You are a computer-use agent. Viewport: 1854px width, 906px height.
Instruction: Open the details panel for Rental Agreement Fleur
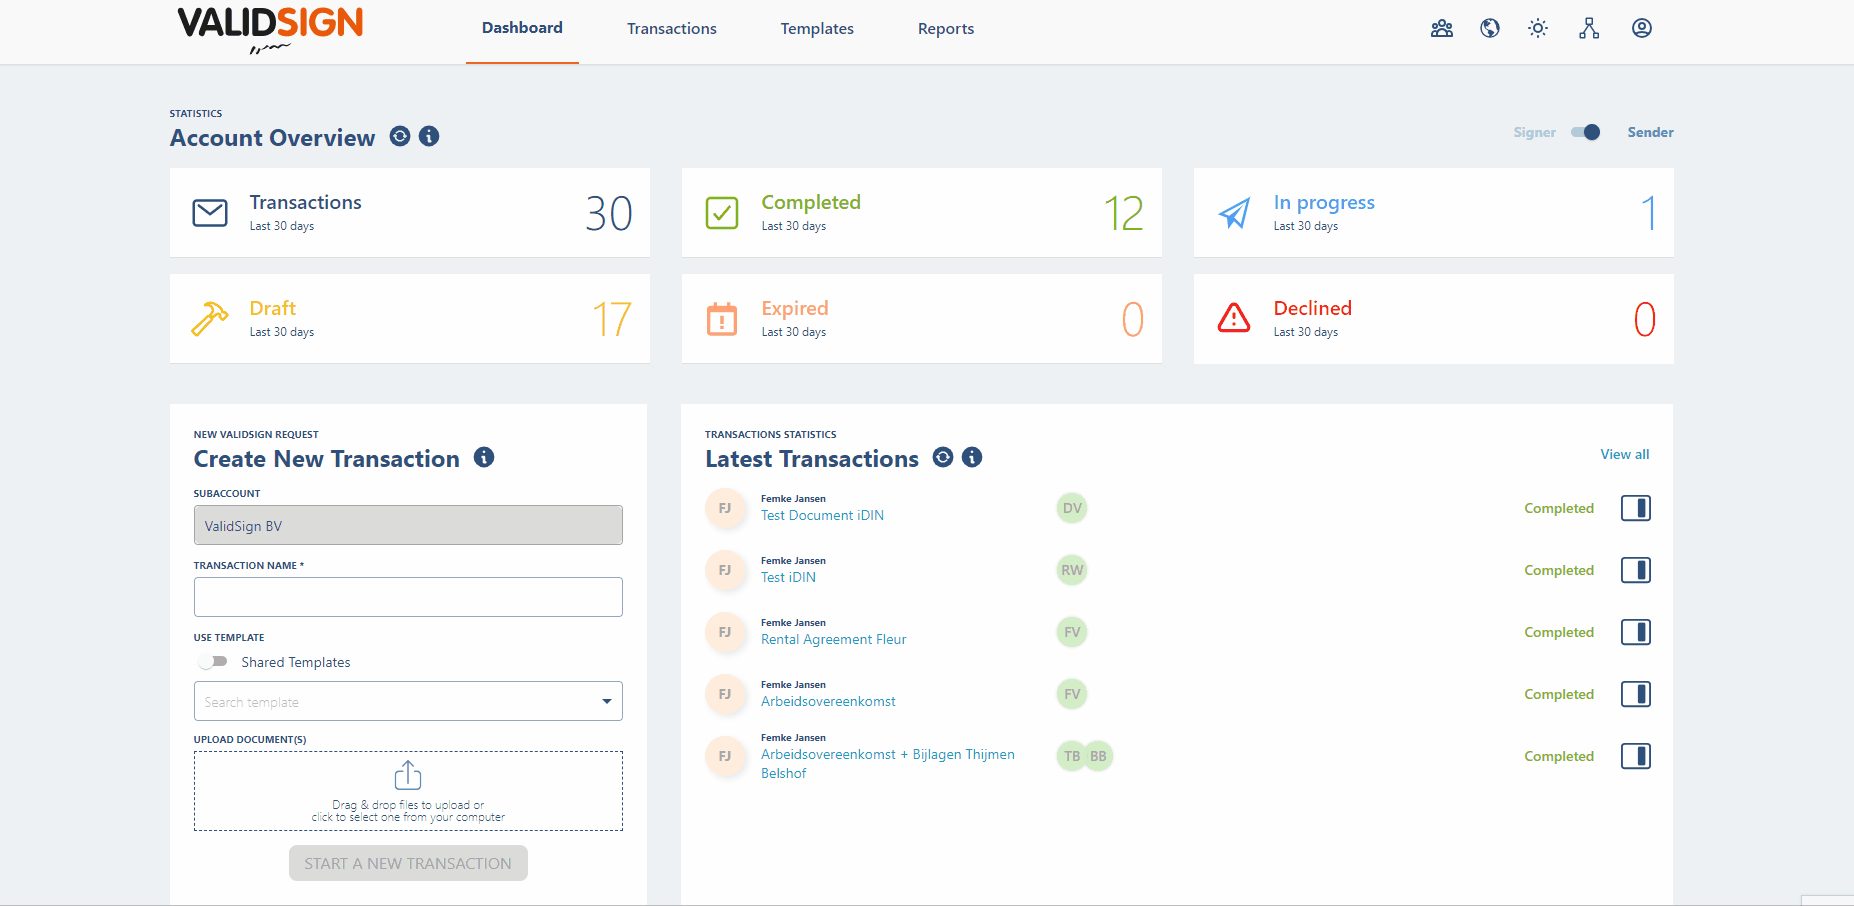pyautogui.click(x=1636, y=632)
